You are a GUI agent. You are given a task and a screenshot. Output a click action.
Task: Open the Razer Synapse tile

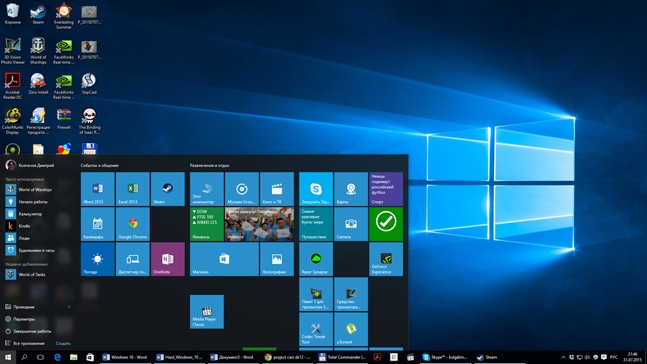coord(316,259)
